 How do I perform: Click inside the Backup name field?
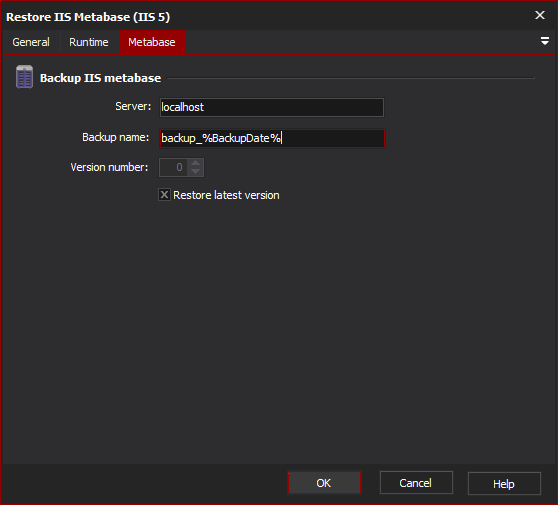pos(272,138)
